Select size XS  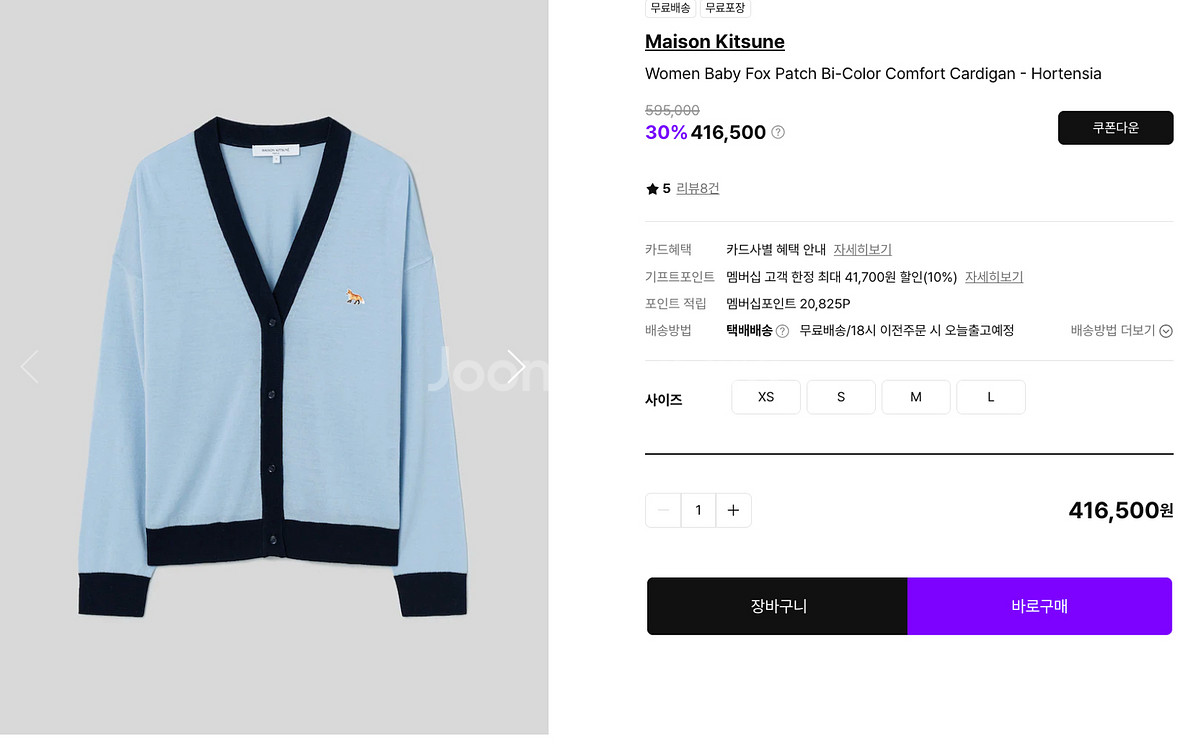click(x=766, y=397)
